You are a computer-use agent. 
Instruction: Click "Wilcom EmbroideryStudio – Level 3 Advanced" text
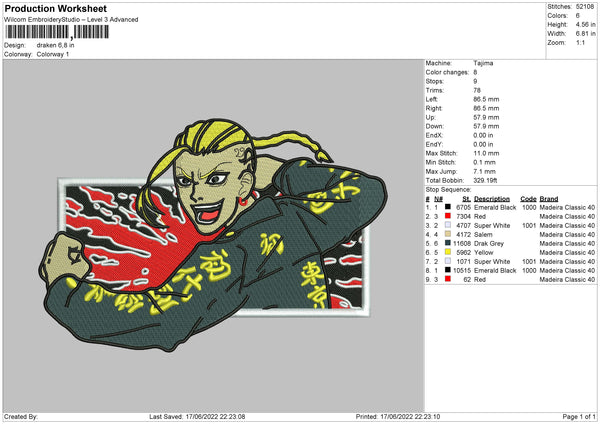click(71, 20)
